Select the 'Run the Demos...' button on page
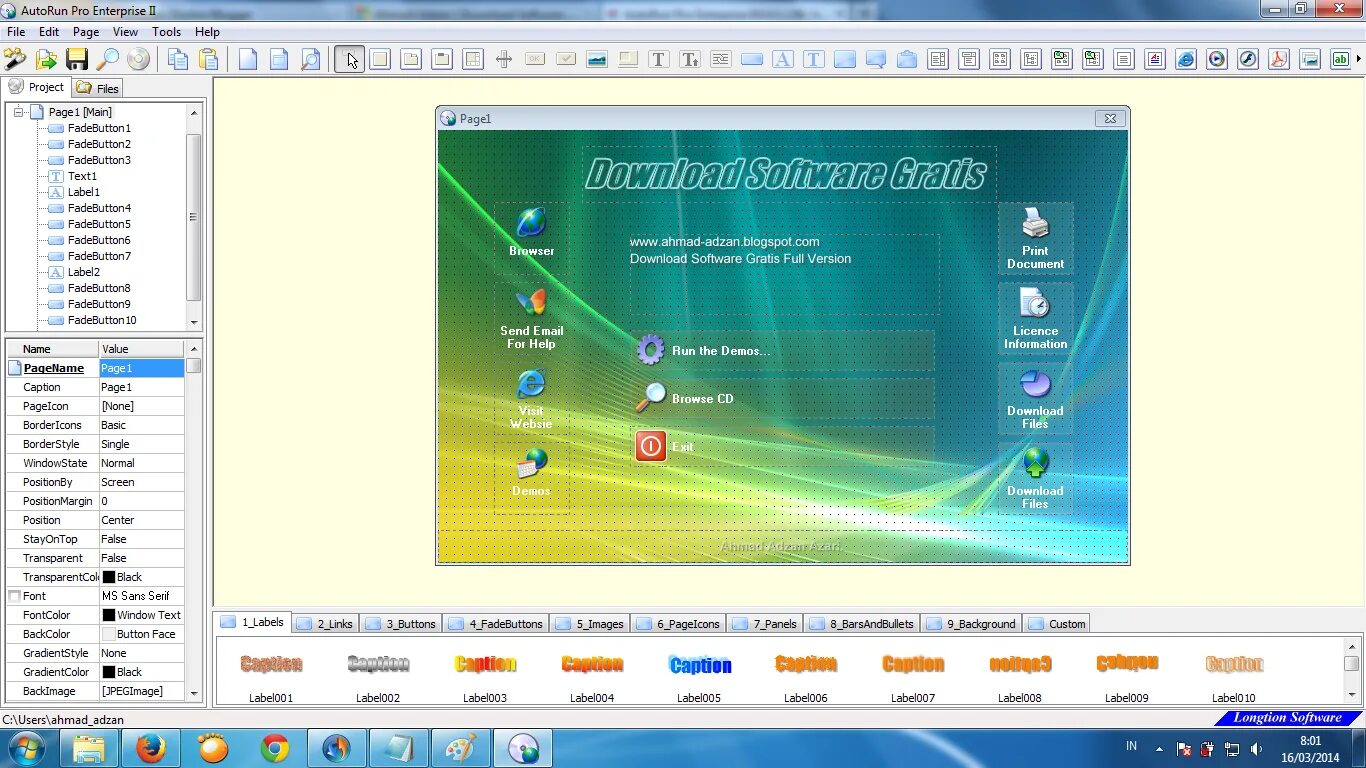1366x768 pixels. (783, 351)
